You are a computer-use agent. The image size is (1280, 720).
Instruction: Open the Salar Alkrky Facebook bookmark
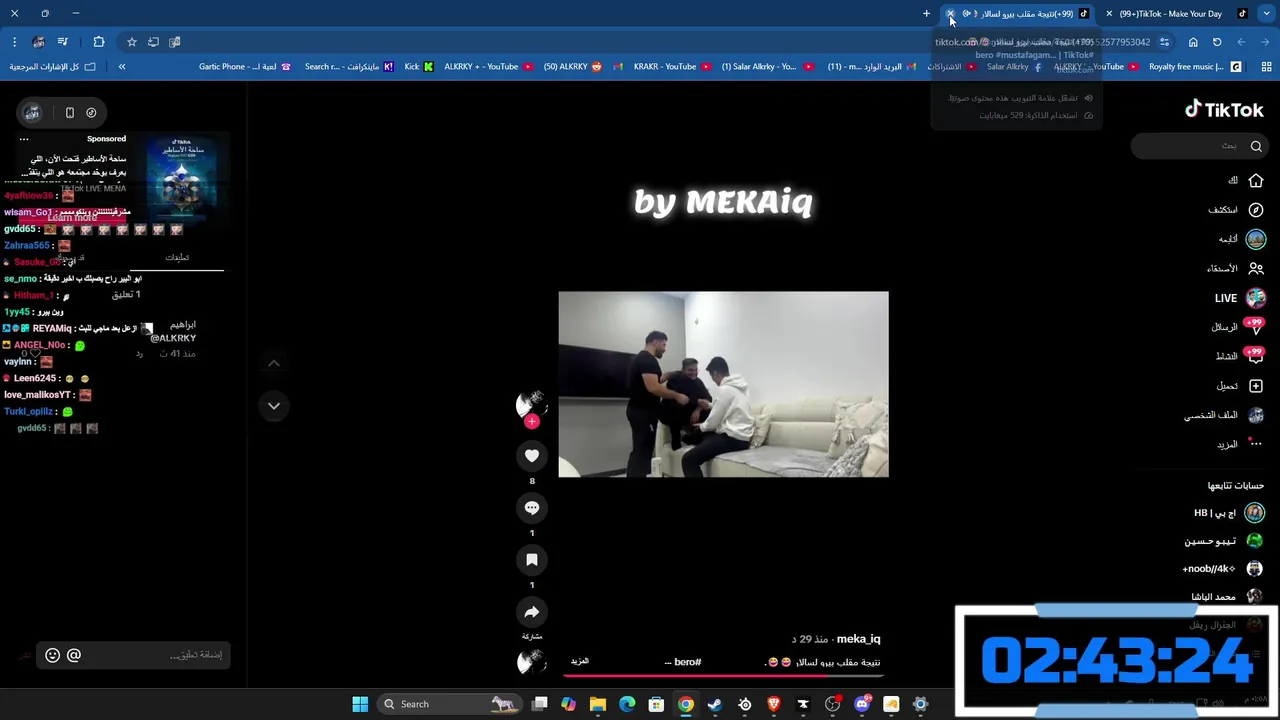pyautogui.click(x=1014, y=67)
